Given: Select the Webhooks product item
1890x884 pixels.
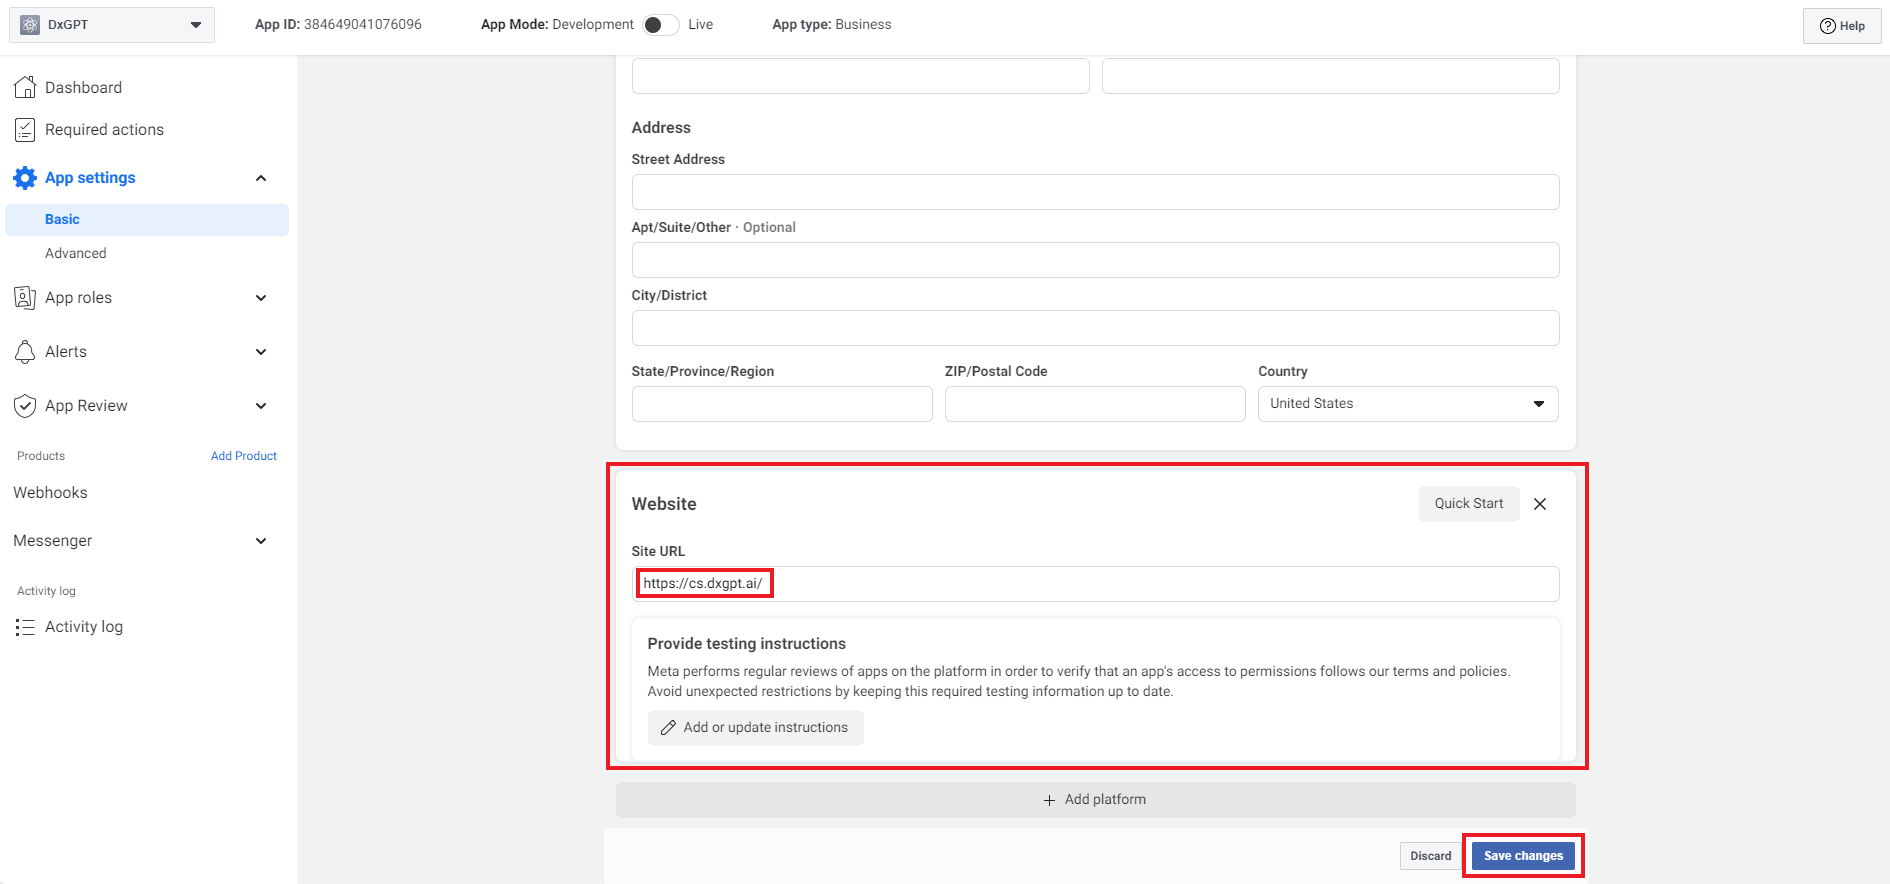Looking at the screenshot, I should click(51, 493).
